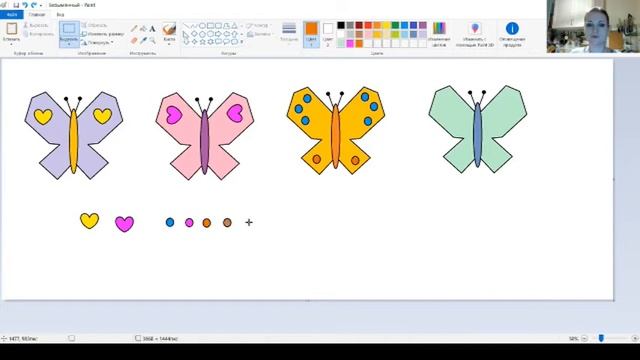Image resolution: width=640 pixels, height=360 pixels.
Task: Pick the yellow color swatch
Action: click(386, 25)
